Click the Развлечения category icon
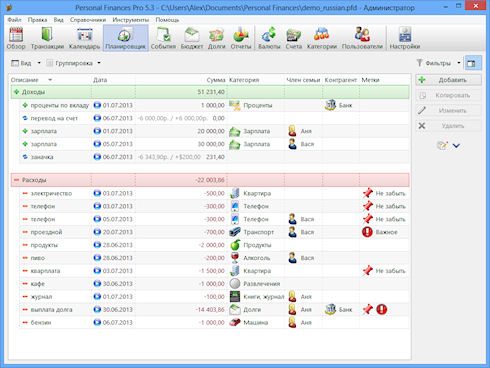490x368 pixels. point(235,284)
